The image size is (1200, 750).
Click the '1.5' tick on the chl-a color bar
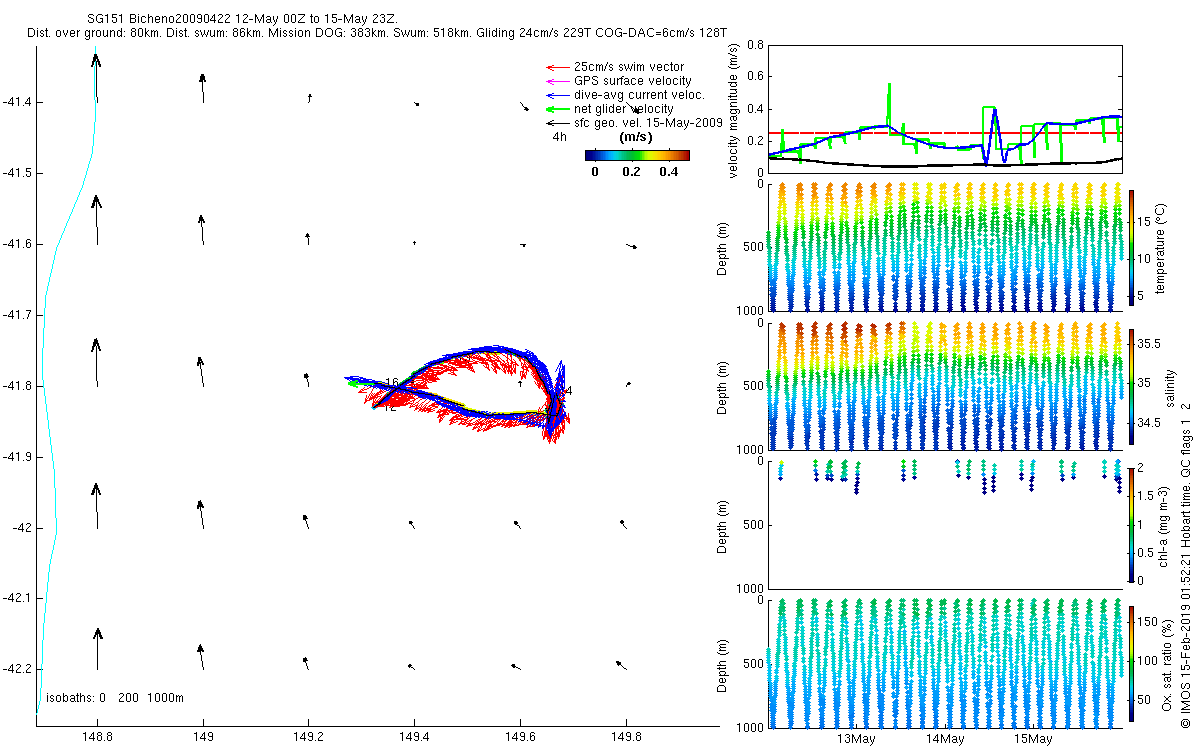tap(1147, 496)
